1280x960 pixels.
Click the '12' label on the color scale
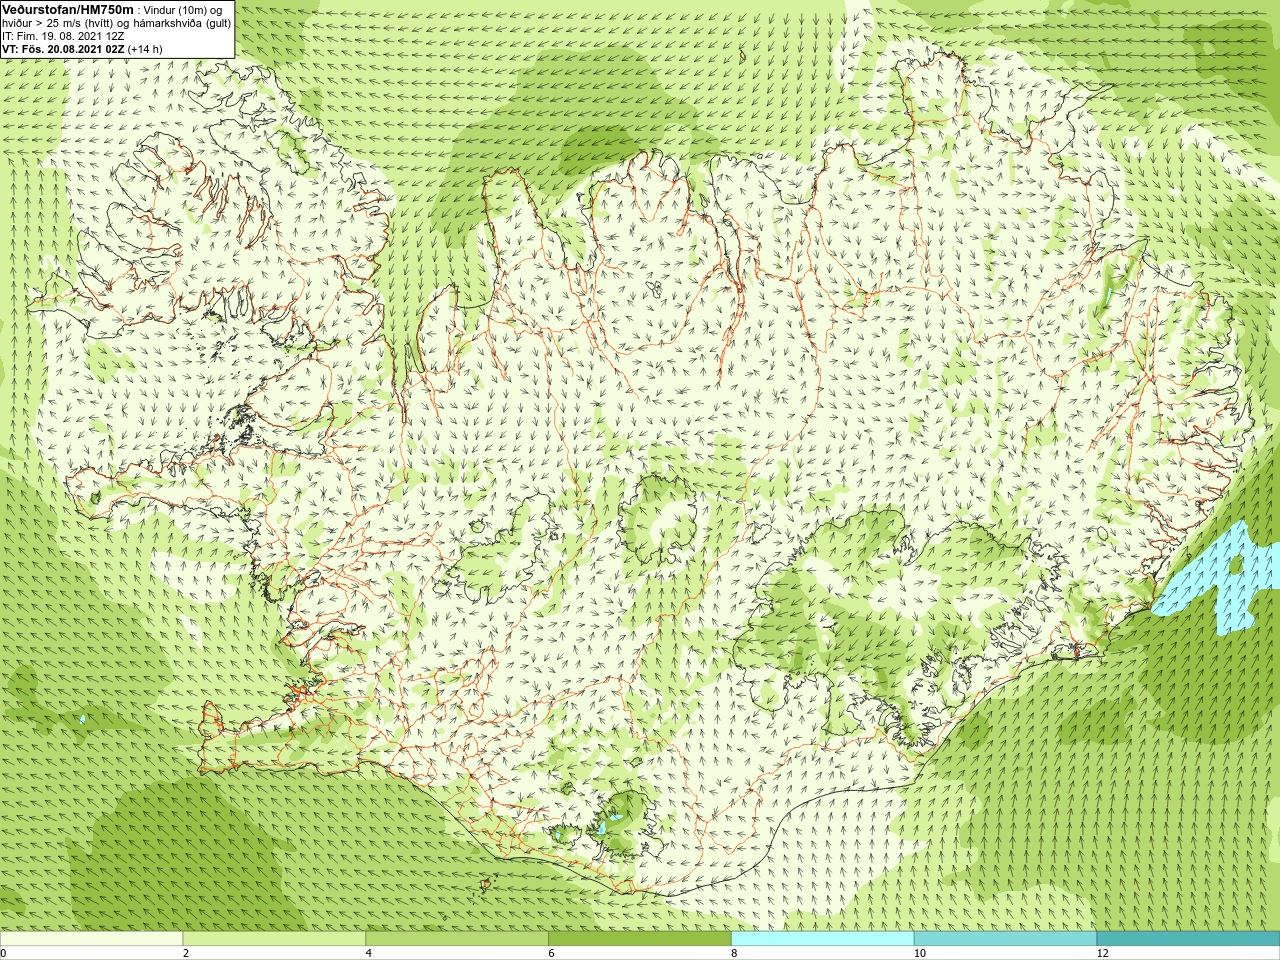coord(1102,953)
